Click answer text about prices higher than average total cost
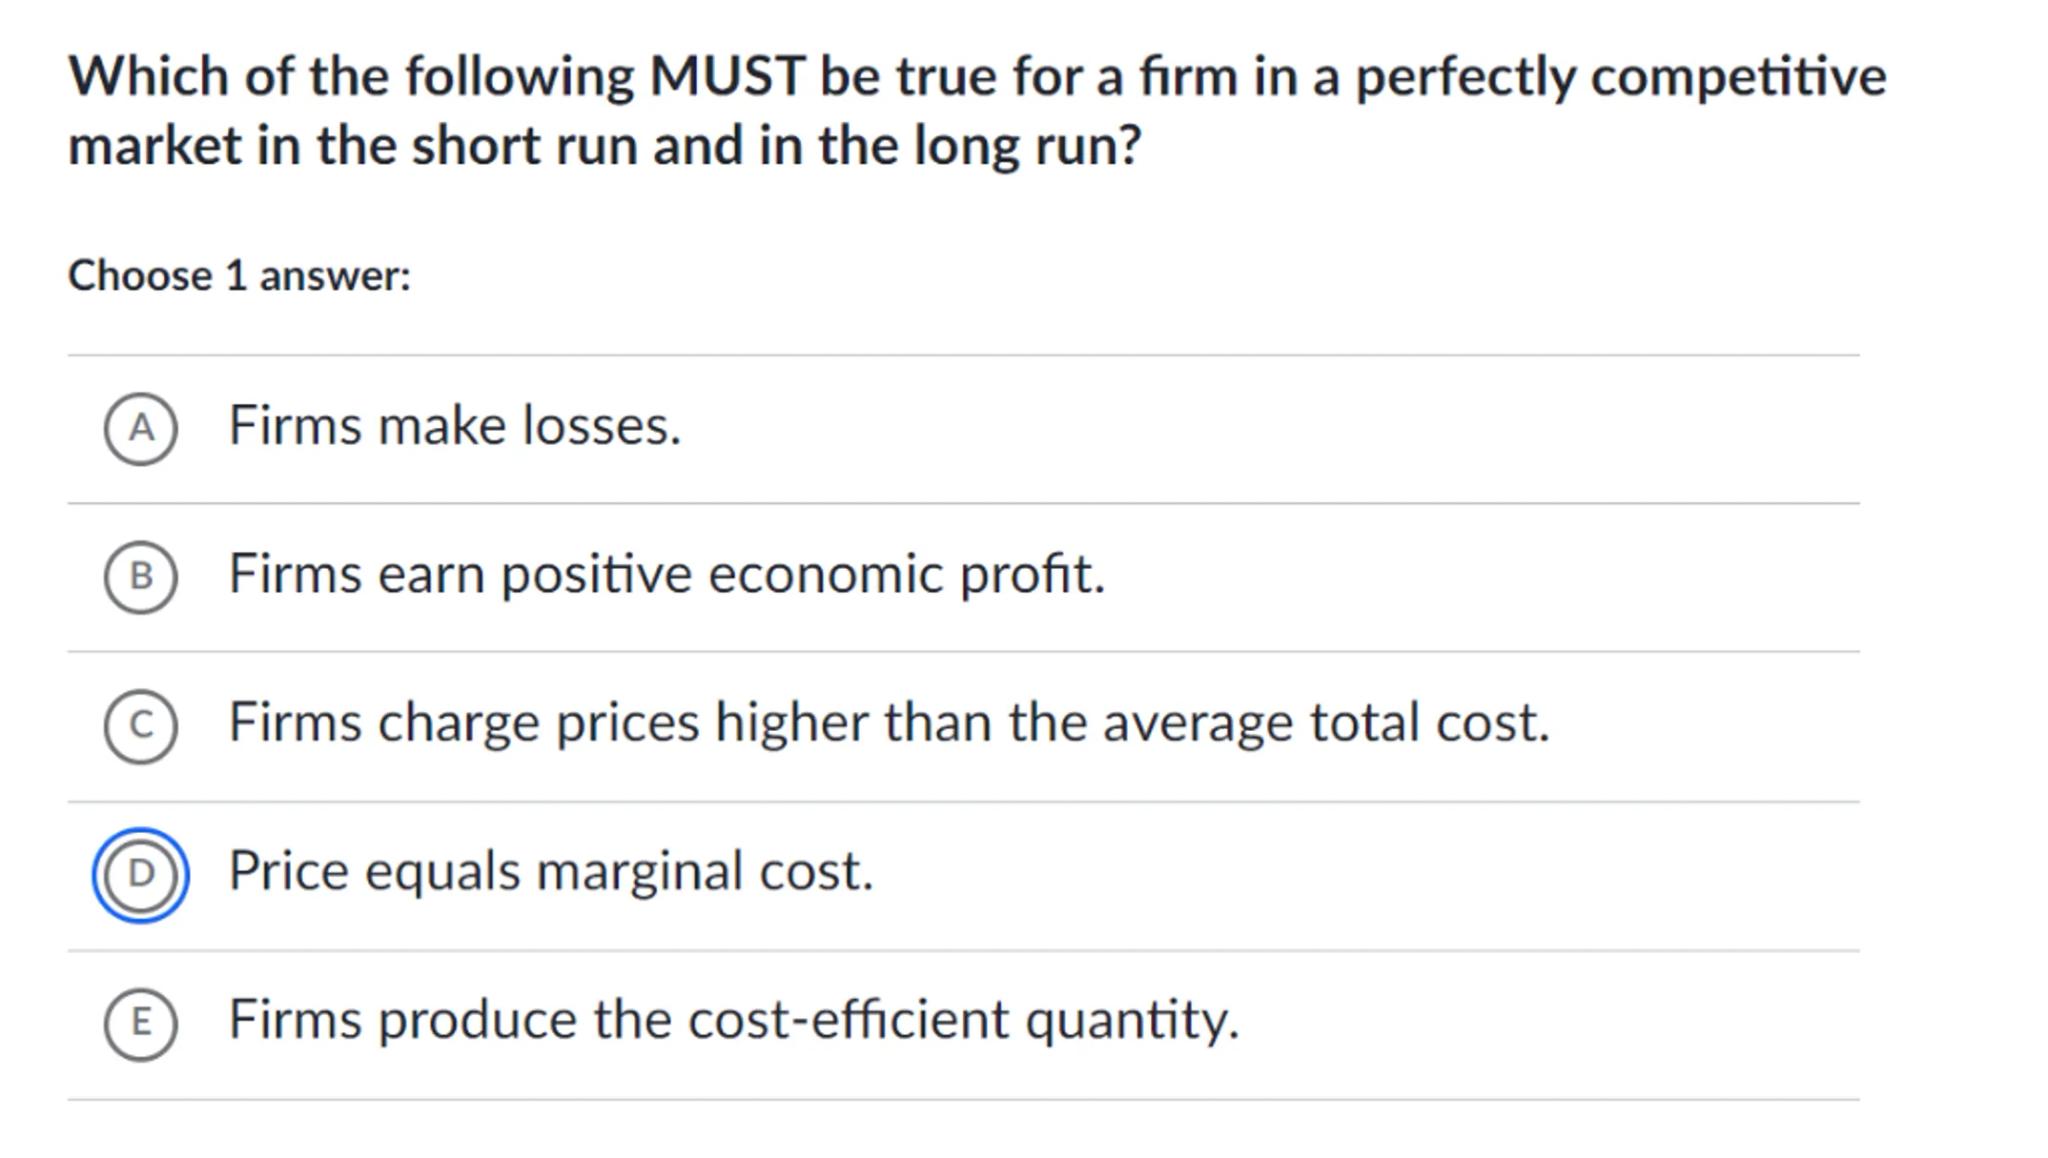Viewport: 2048px width, 1158px height. pos(888,723)
